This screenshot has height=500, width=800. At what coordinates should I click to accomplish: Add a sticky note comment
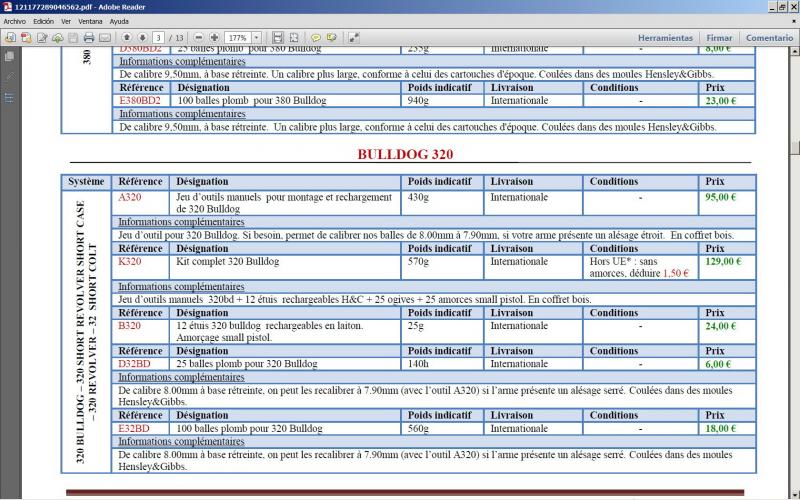coord(316,38)
